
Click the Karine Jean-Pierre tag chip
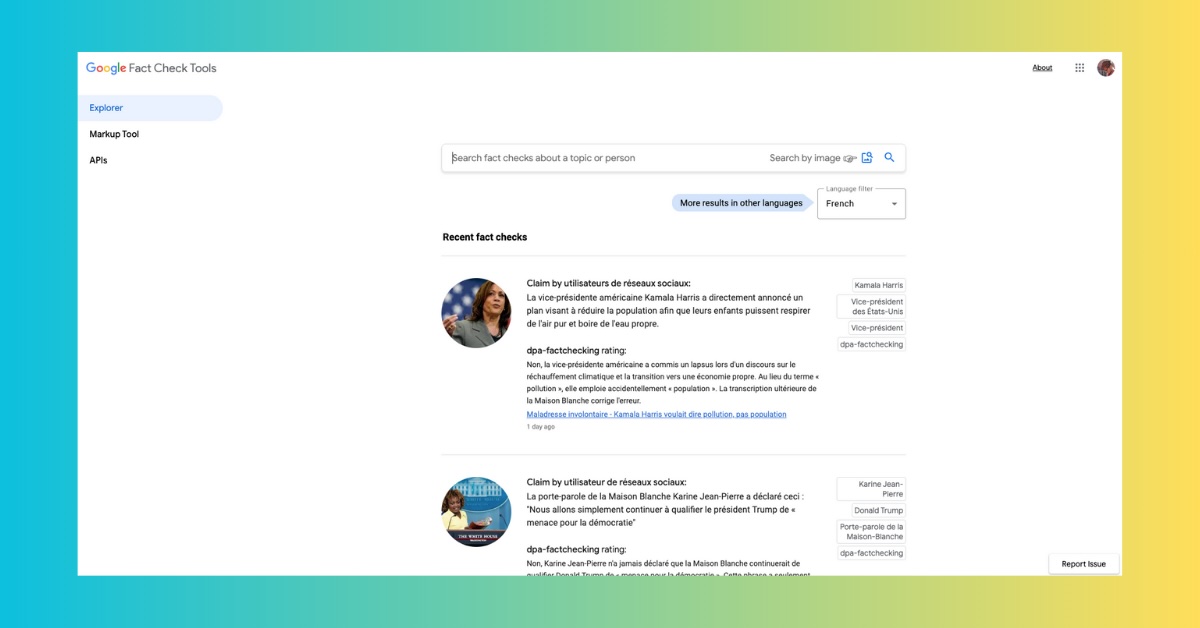pyautogui.click(x=871, y=489)
